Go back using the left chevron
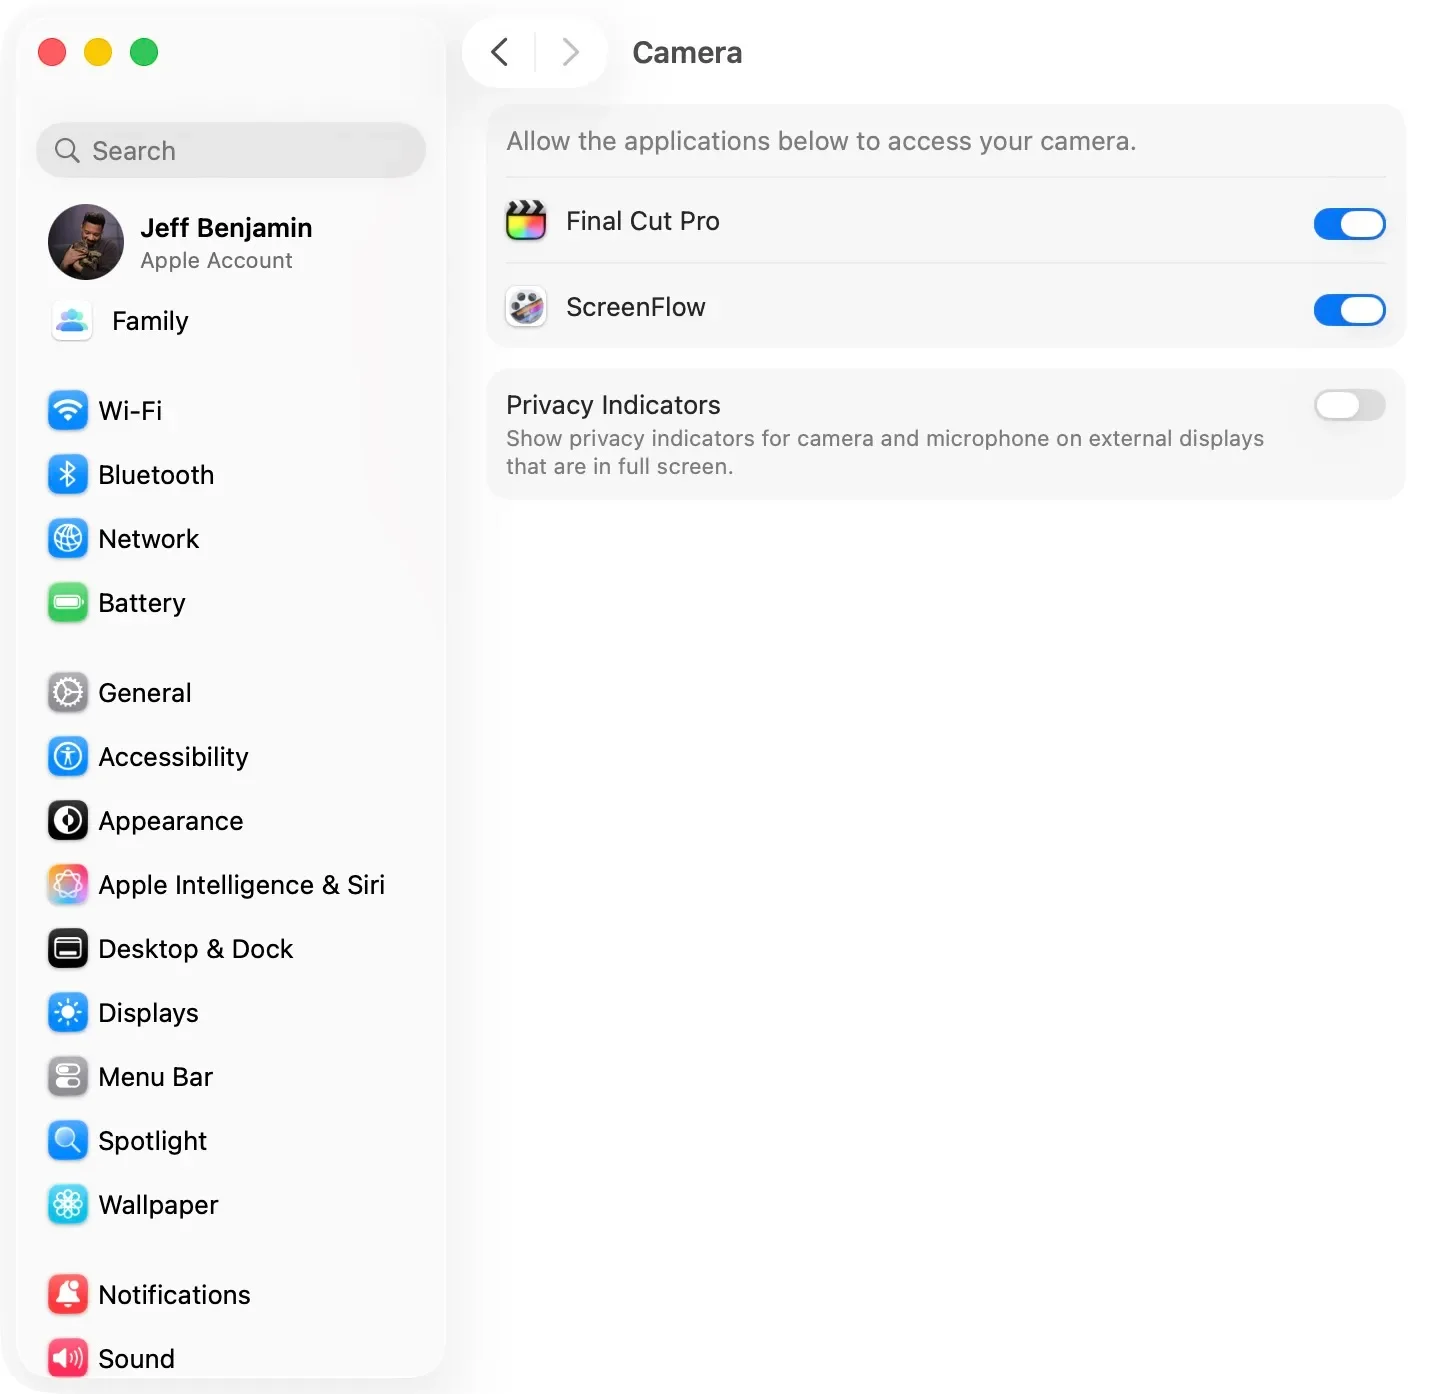Image resolution: width=1446 pixels, height=1394 pixels. [500, 52]
